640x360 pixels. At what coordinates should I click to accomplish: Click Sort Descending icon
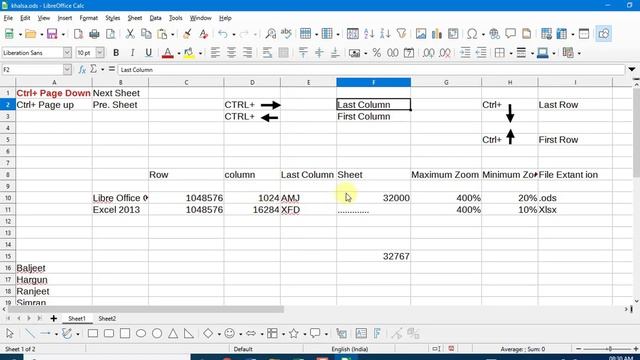[x=385, y=34]
